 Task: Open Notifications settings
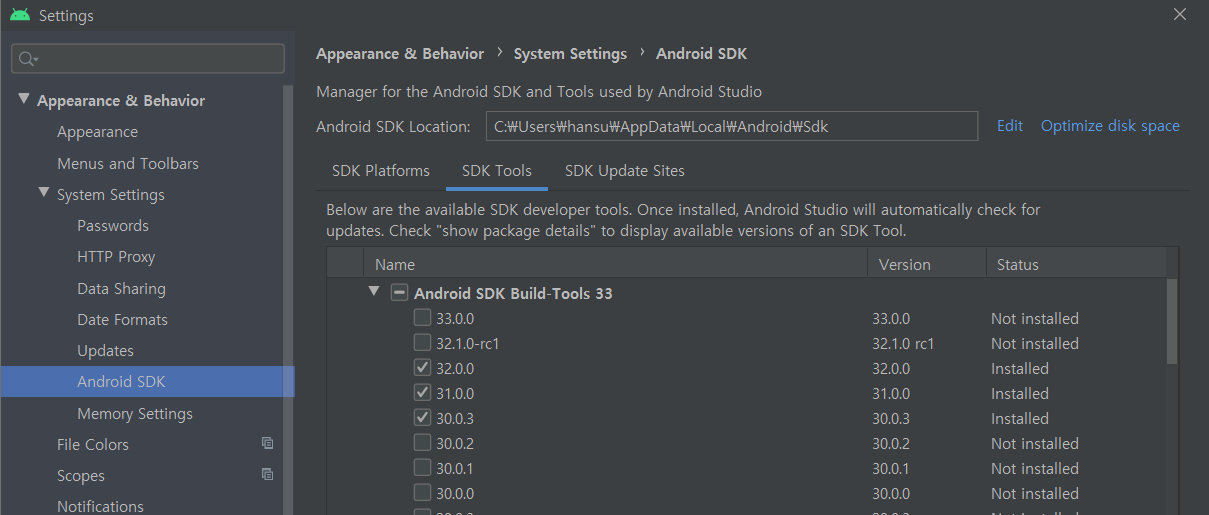[100, 506]
